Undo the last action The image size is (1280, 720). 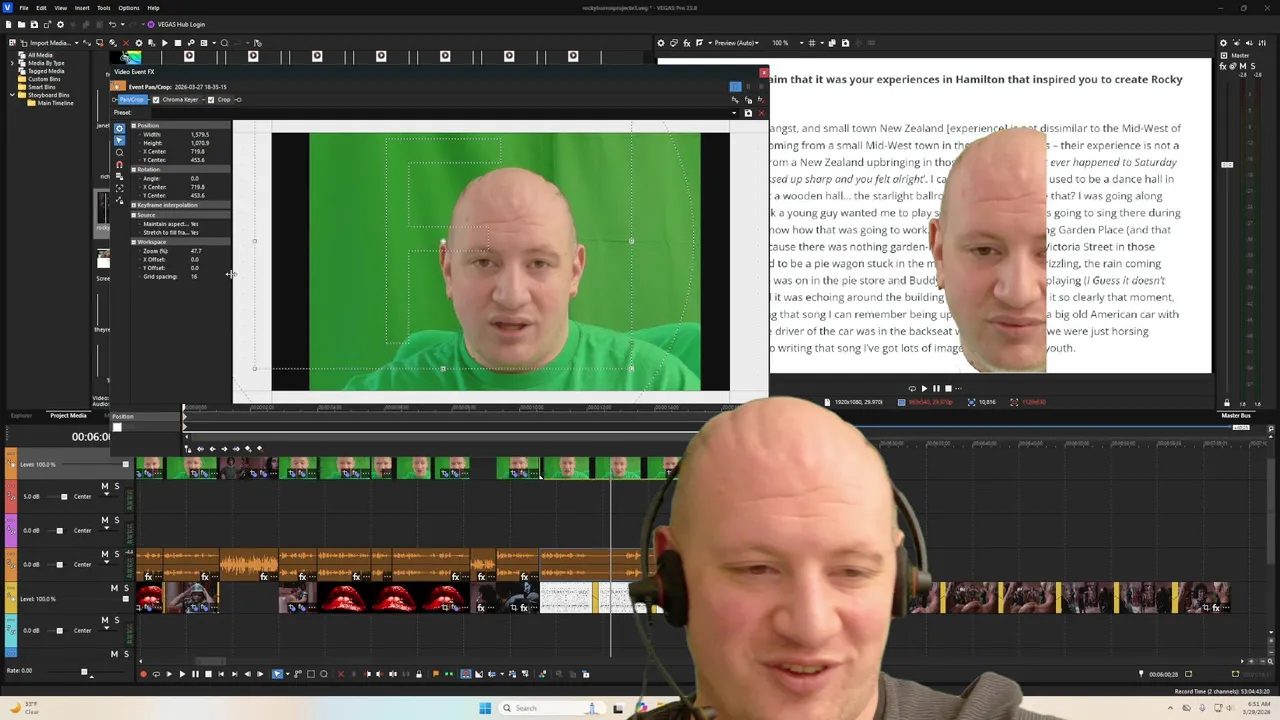[x=112, y=24]
